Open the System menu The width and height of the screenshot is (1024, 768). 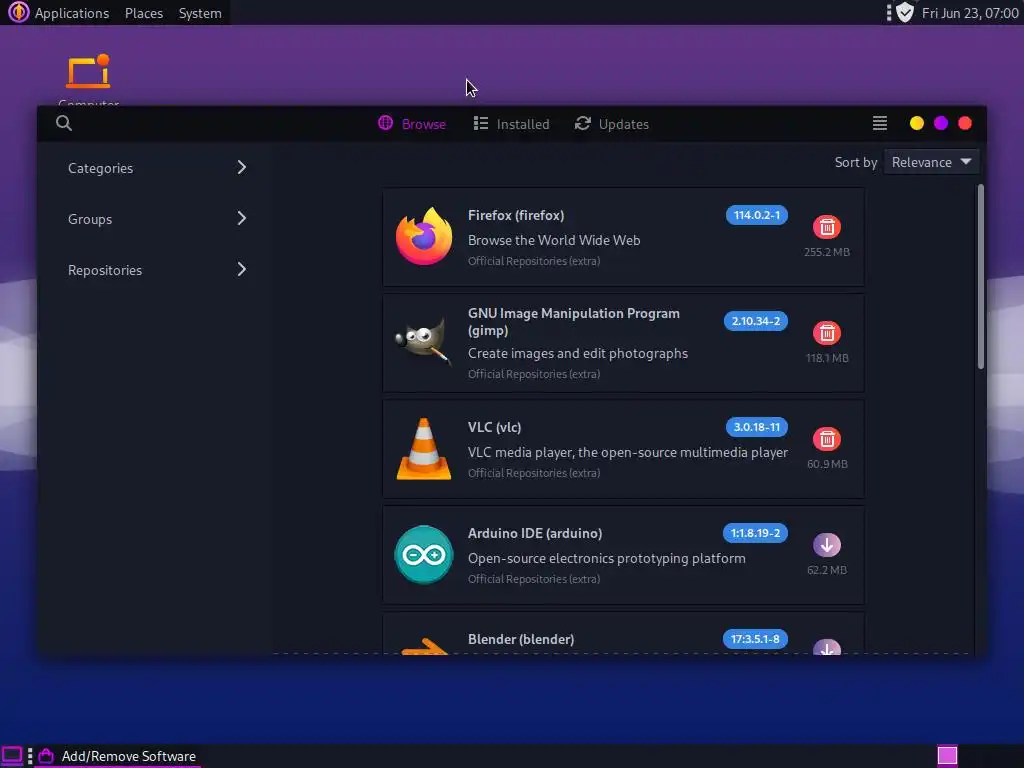200,13
